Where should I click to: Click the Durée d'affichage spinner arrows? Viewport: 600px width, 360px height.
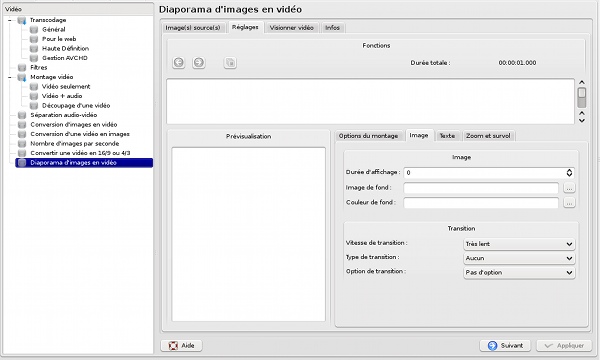pos(569,173)
